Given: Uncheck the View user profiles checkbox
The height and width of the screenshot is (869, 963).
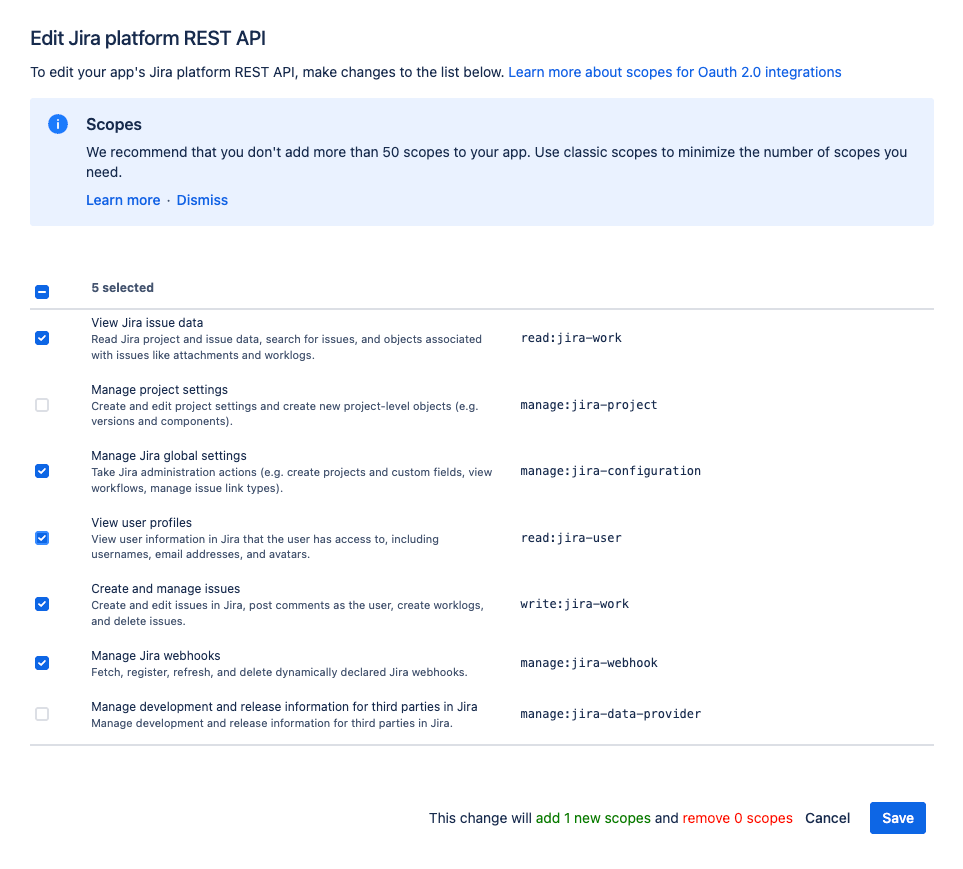Looking at the screenshot, I should (42, 538).
